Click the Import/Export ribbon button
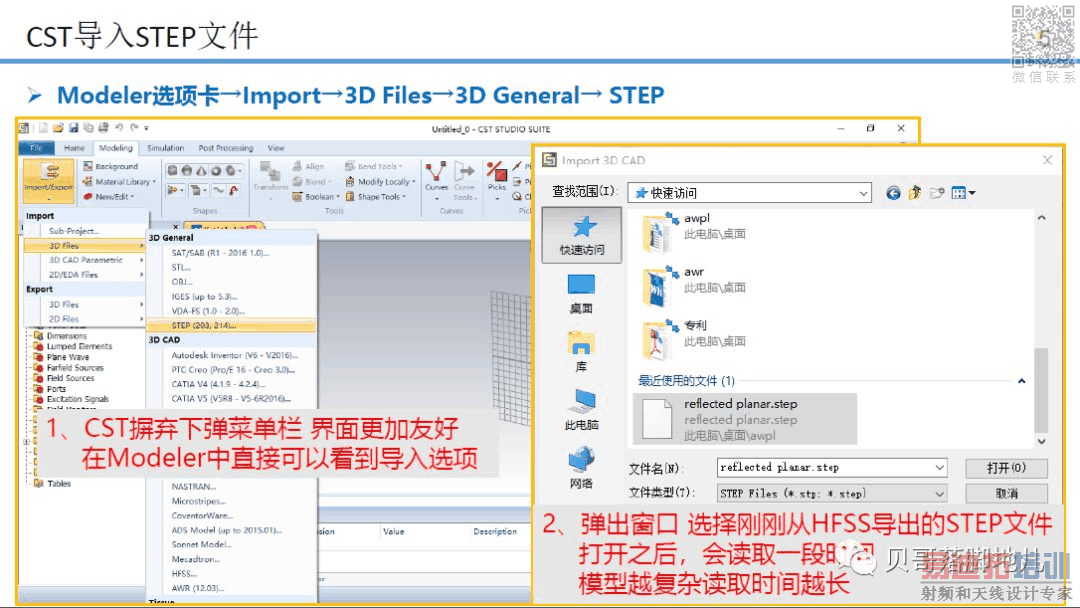This screenshot has height=608, width=1080. [48, 180]
